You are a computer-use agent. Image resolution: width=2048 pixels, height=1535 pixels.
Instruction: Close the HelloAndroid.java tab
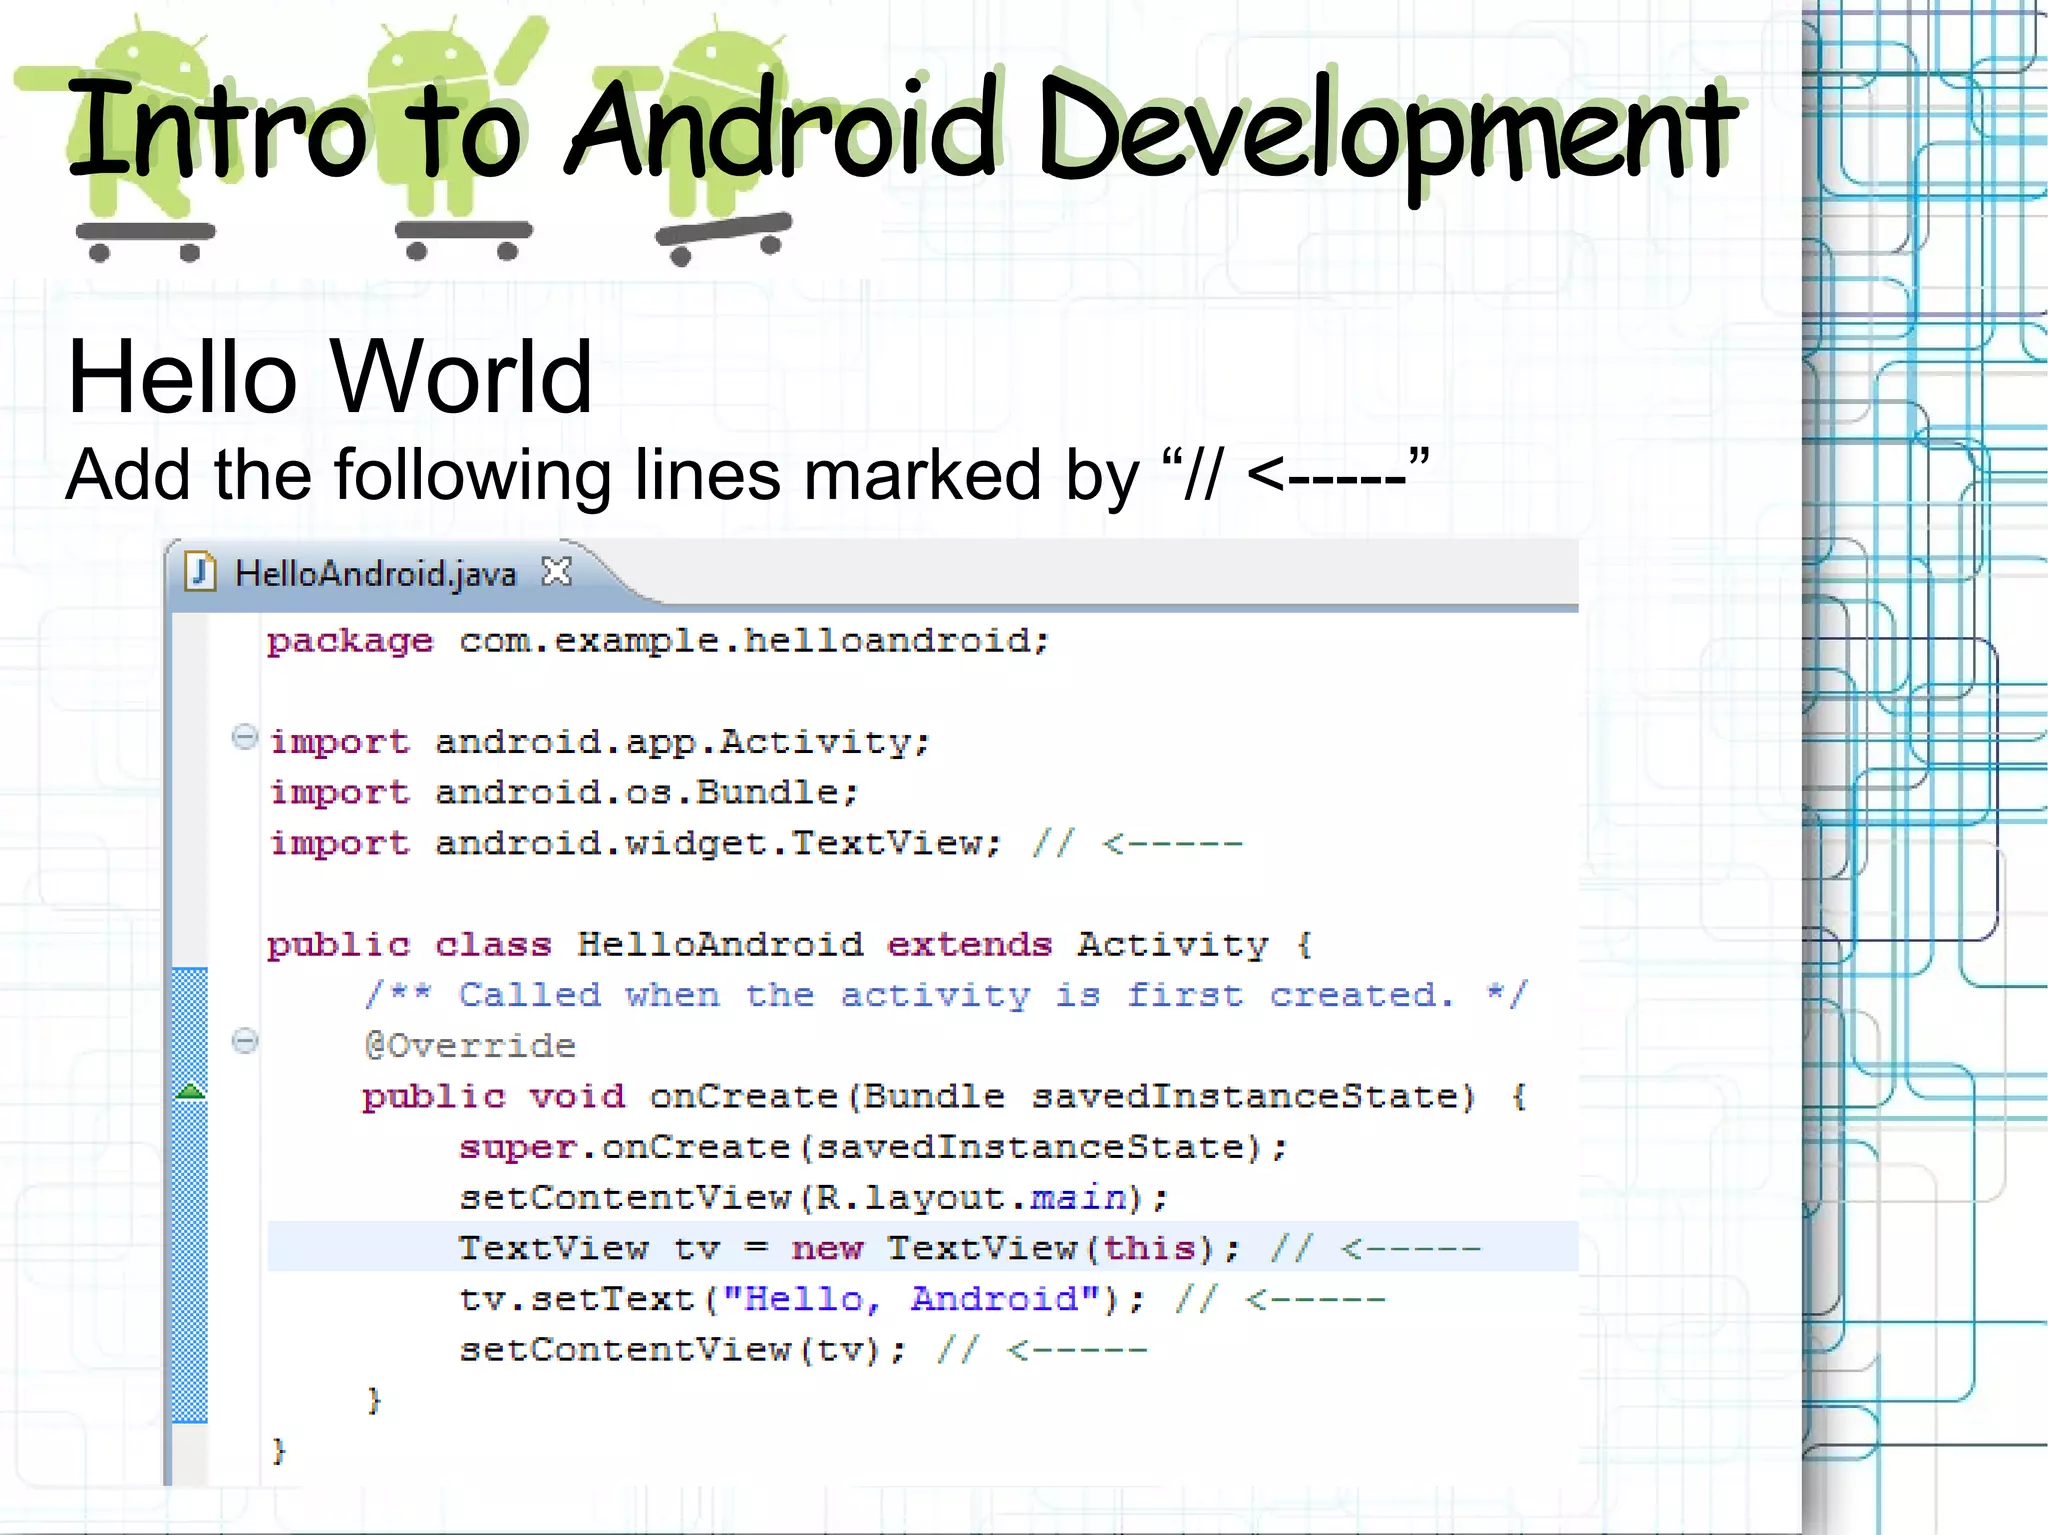click(x=556, y=572)
